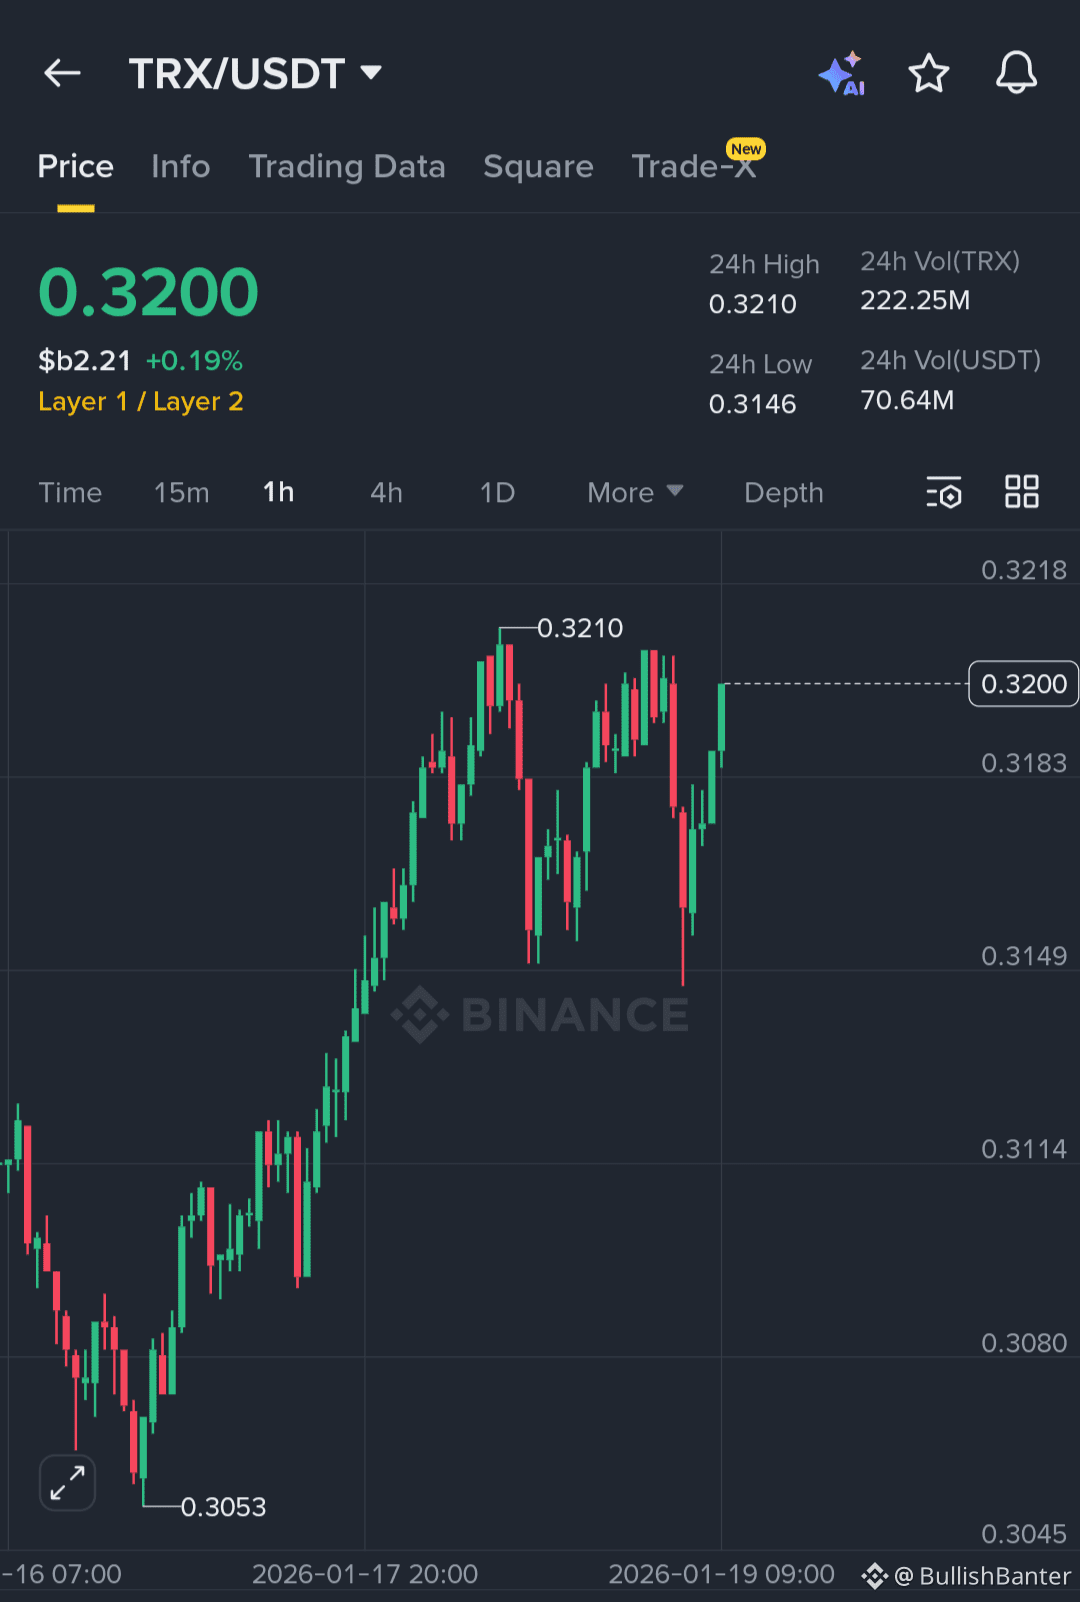This screenshot has height=1602, width=1080.
Task: Click the 0.3210 high label on the chart
Action: [x=581, y=628]
